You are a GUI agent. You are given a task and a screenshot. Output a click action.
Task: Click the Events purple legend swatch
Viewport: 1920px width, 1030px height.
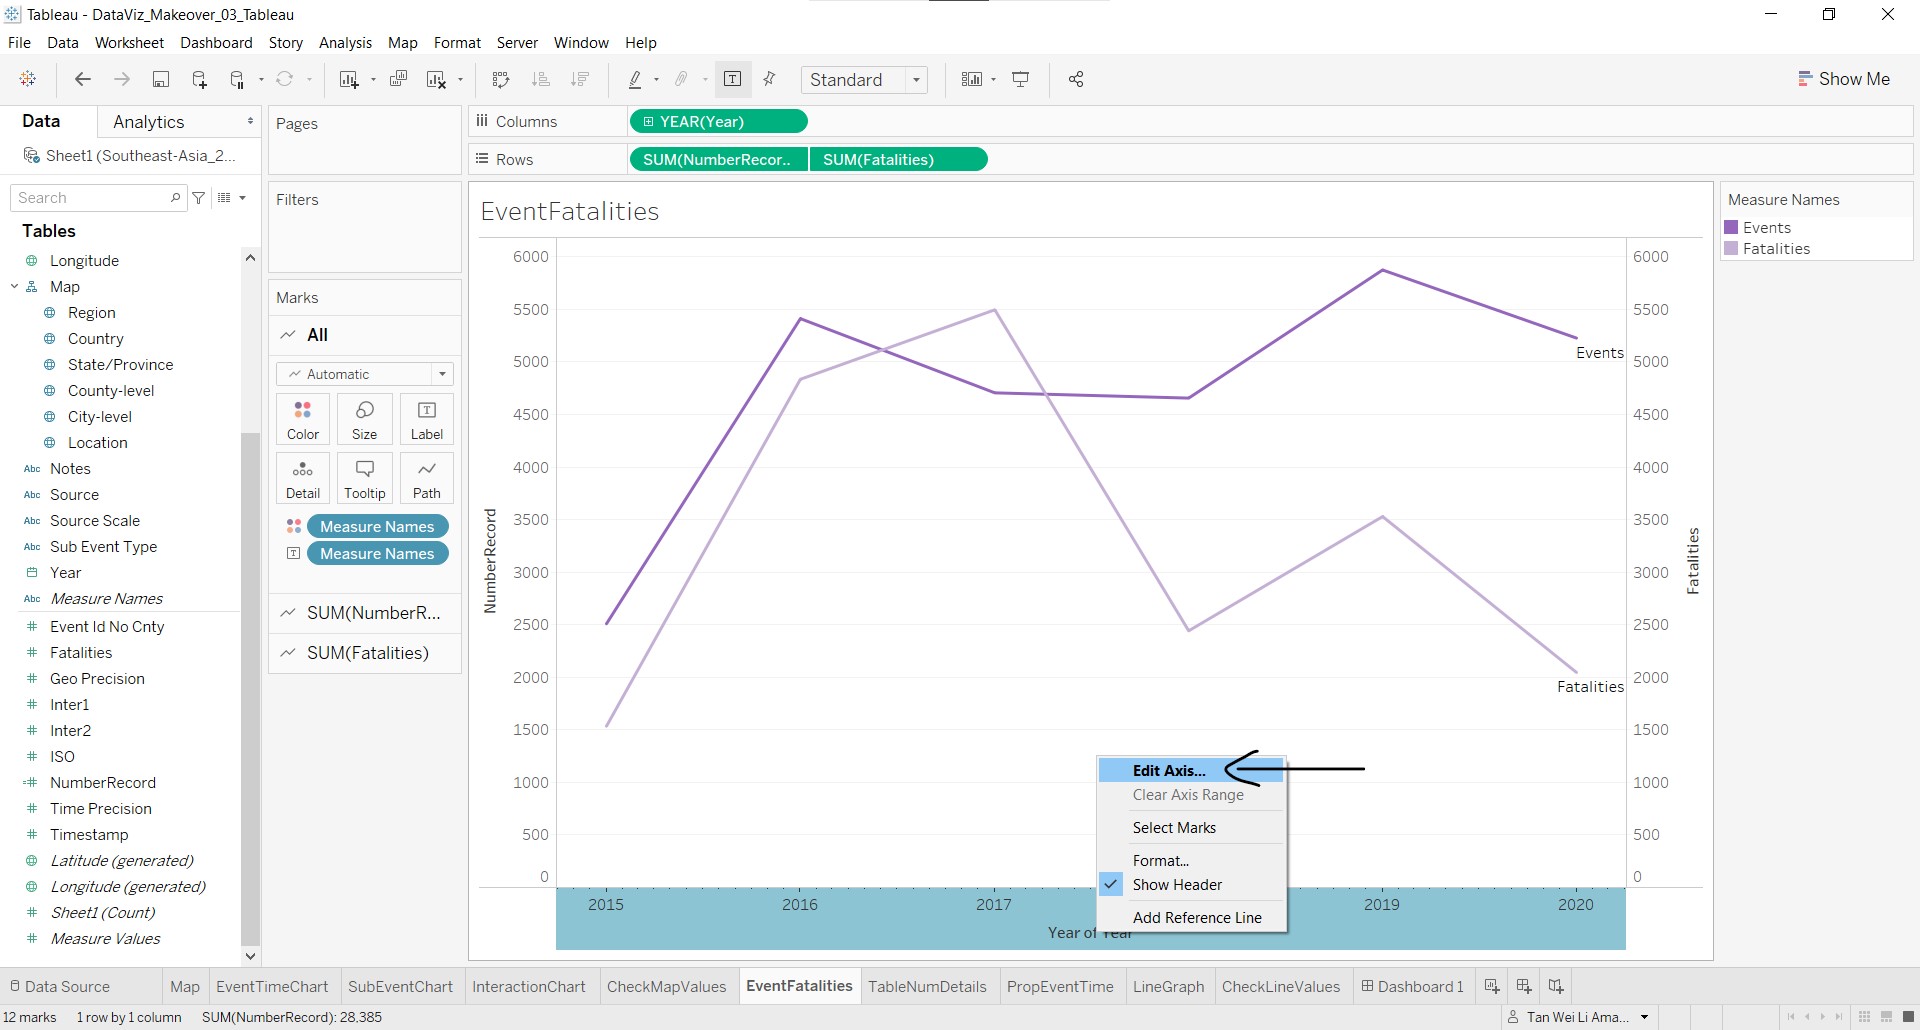1731,228
